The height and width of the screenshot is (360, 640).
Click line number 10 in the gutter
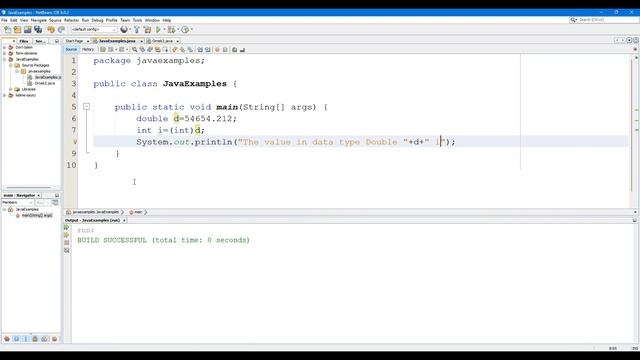(x=71, y=165)
